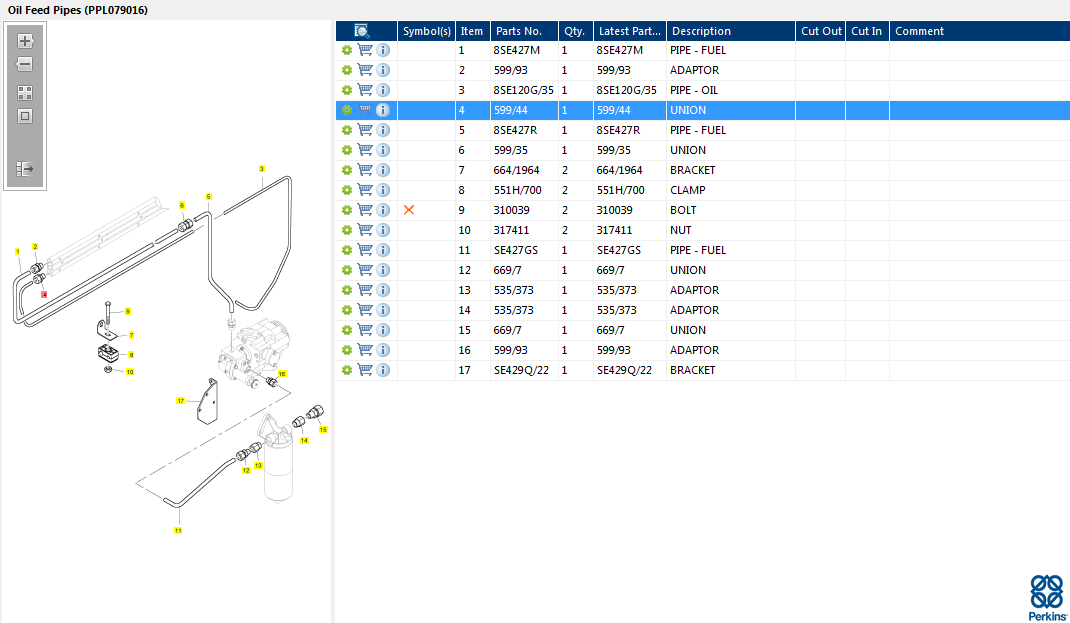Click gear icon for item 3 PIPE - OIL
The height and width of the screenshot is (623, 1070).
(347, 90)
